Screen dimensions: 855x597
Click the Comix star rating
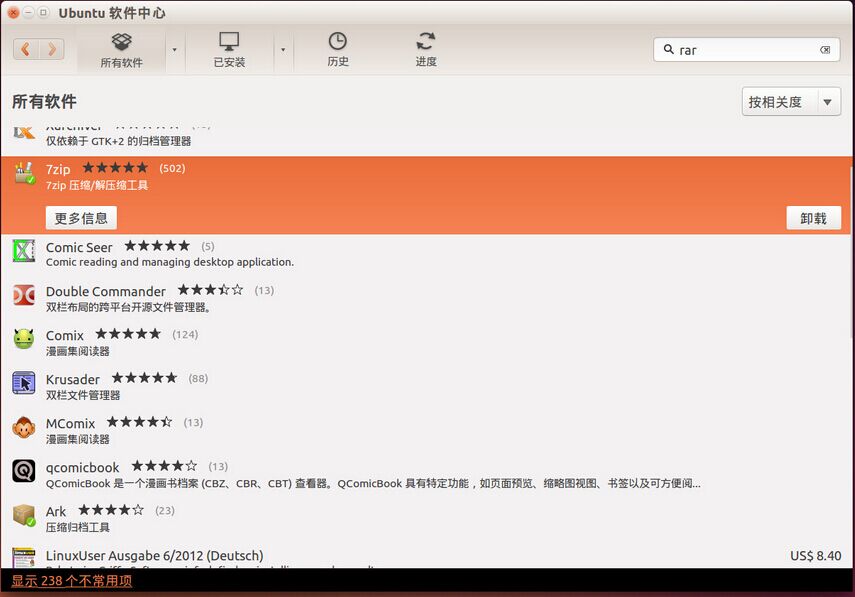click(x=128, y=334)
